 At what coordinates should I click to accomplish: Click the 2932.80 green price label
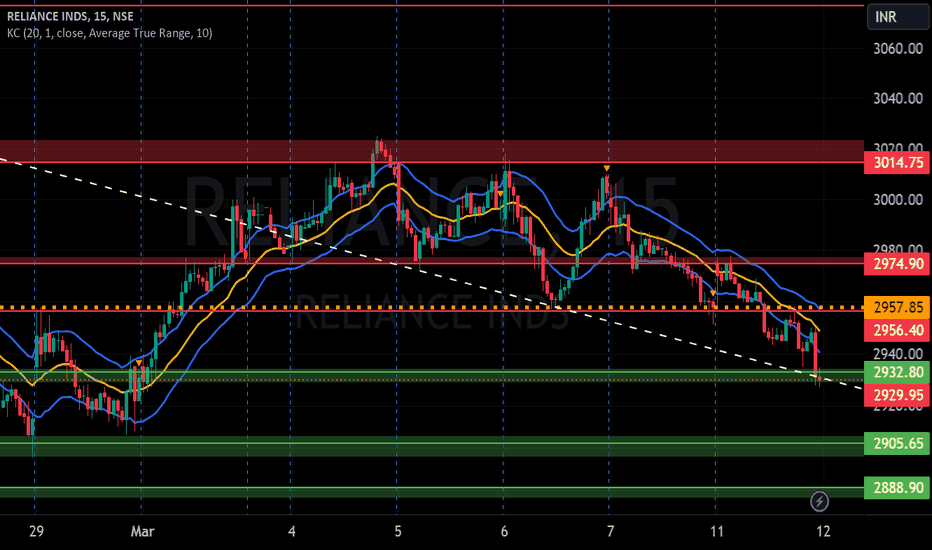(898, 372)
